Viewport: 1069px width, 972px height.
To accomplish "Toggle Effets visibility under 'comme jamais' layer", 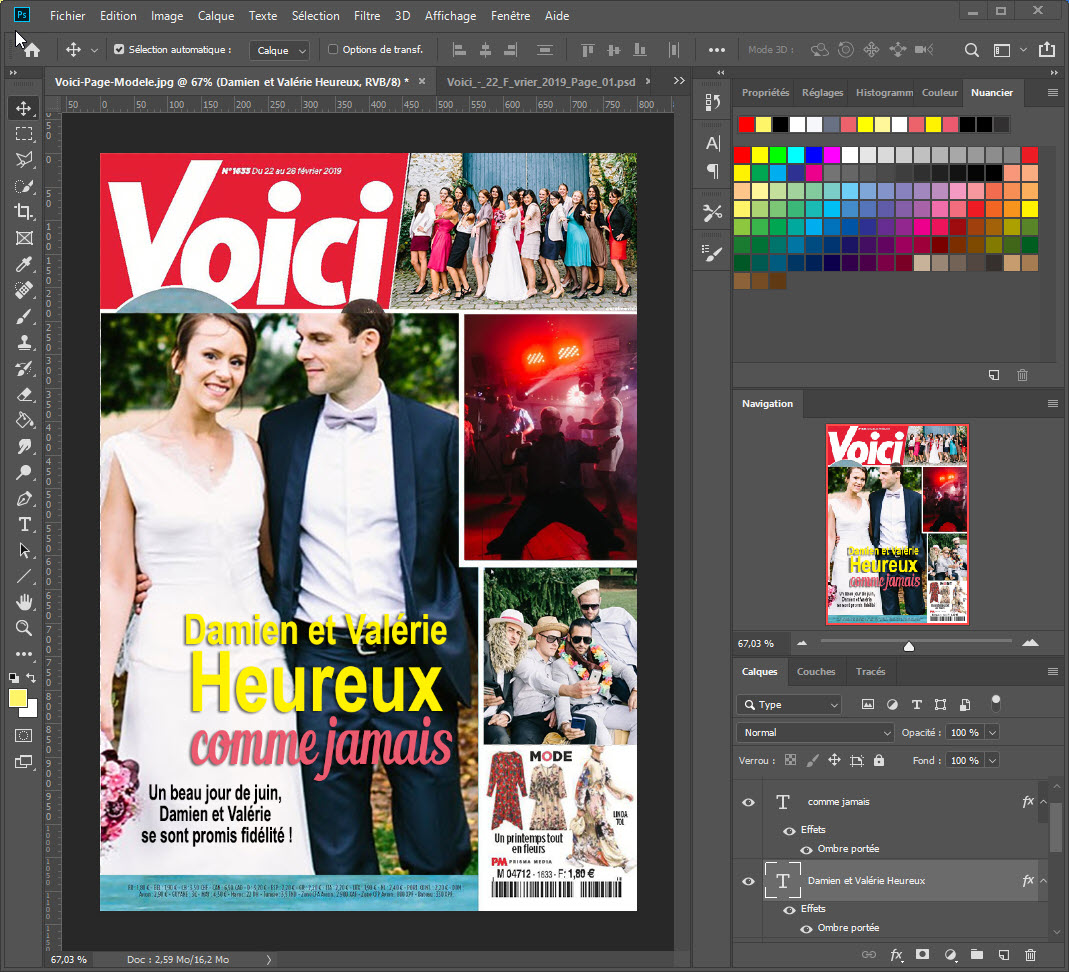I will click(x=789, y=831).
